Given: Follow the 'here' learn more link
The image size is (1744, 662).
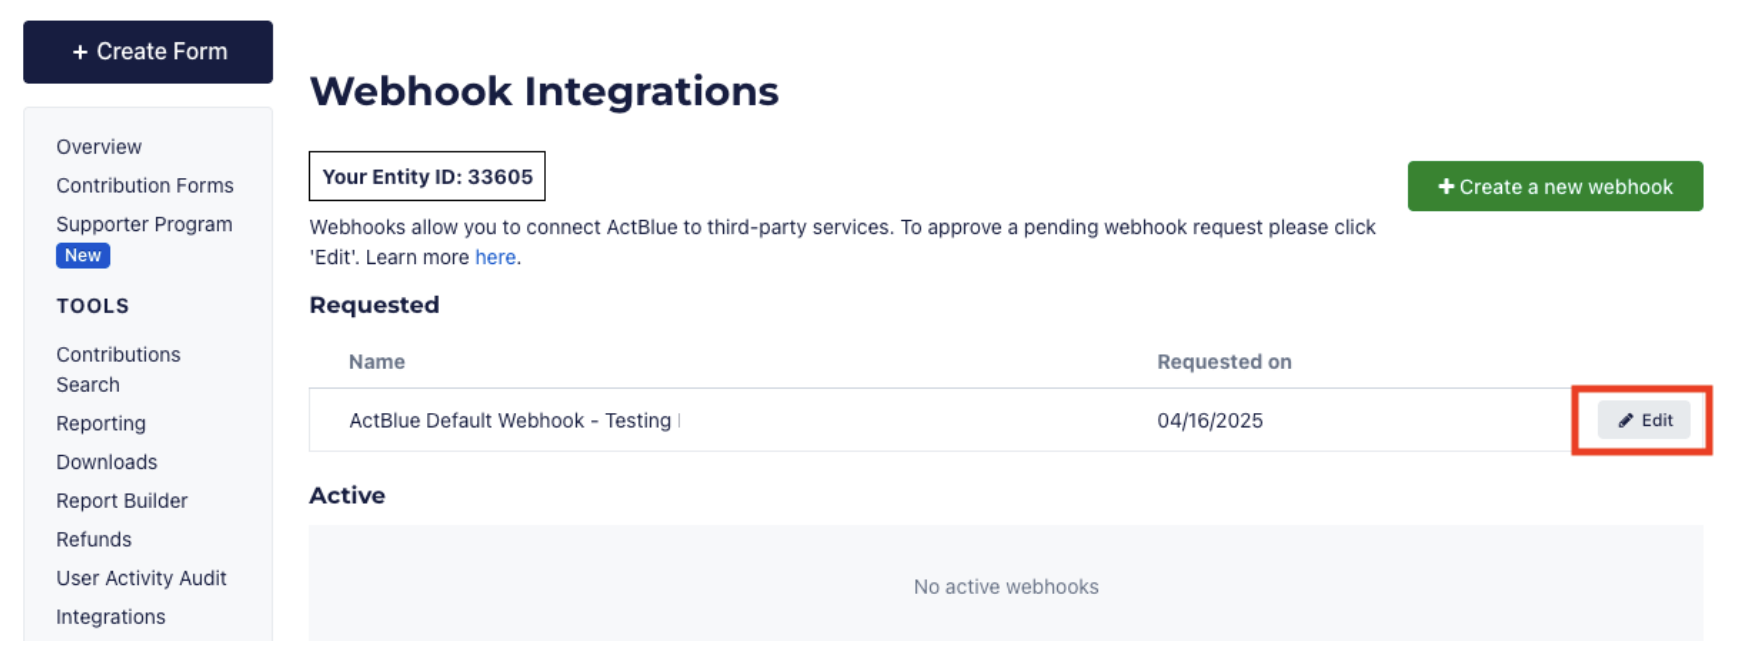Looking at the screenshot, I should click(x=495, y=258).
